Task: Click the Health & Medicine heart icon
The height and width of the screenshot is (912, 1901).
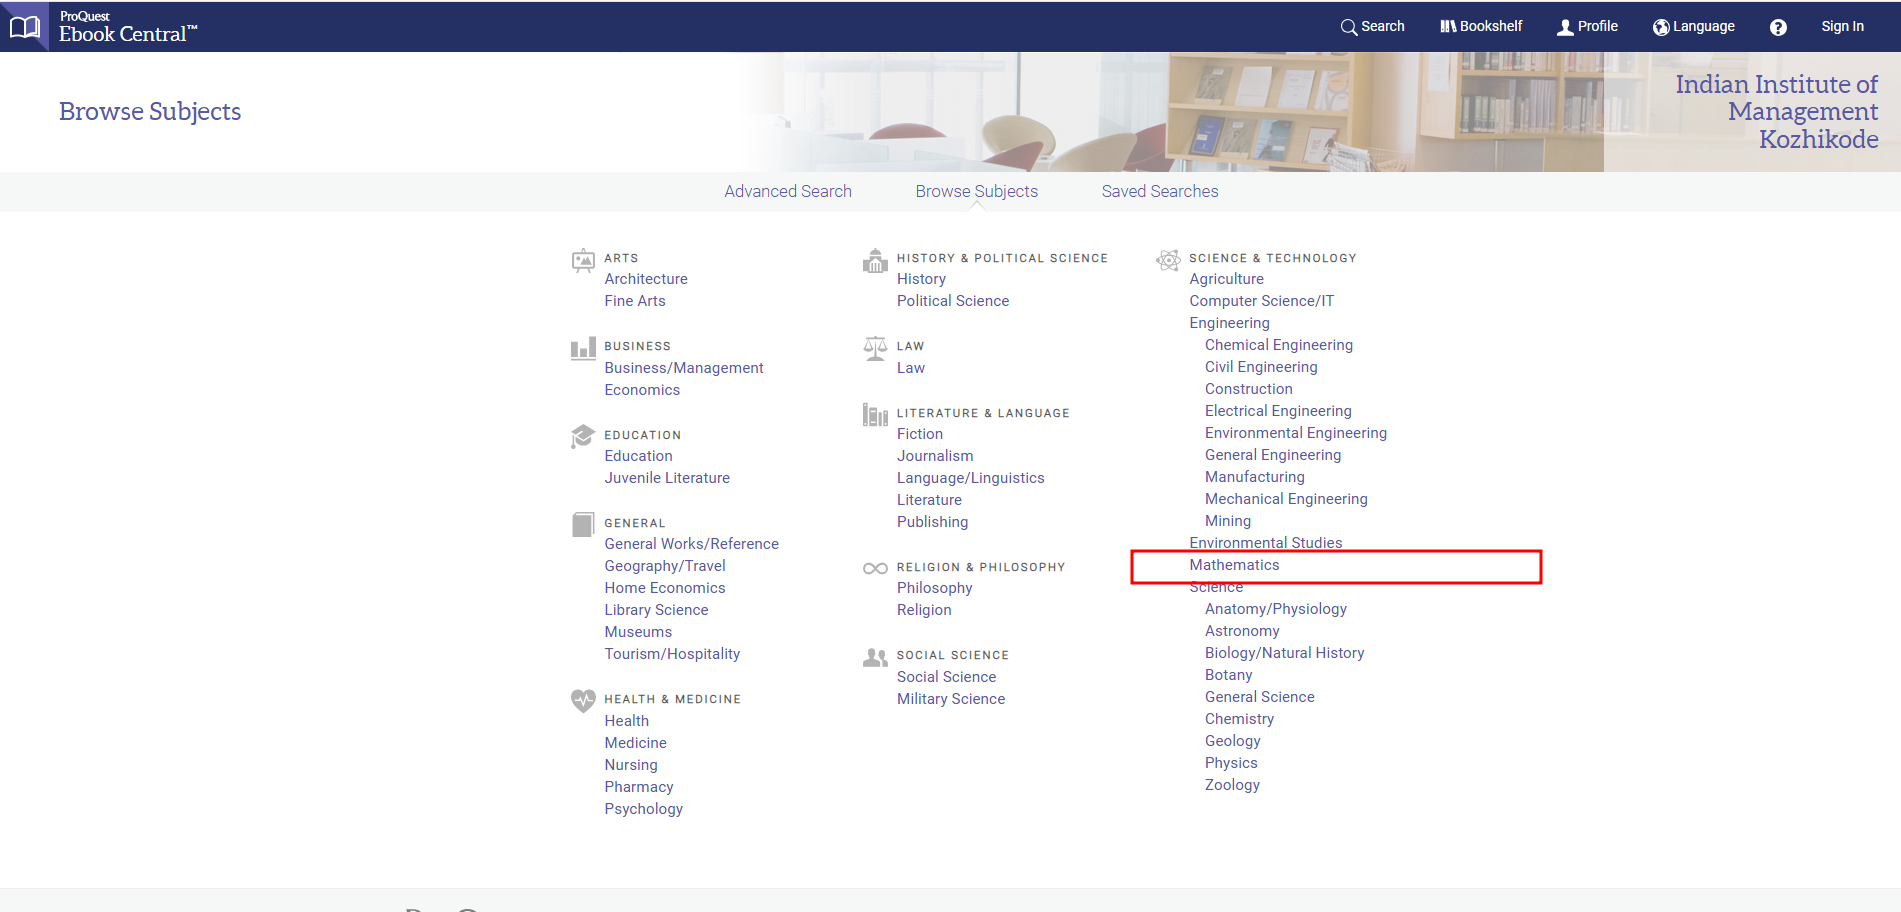Action: (582, 700)
